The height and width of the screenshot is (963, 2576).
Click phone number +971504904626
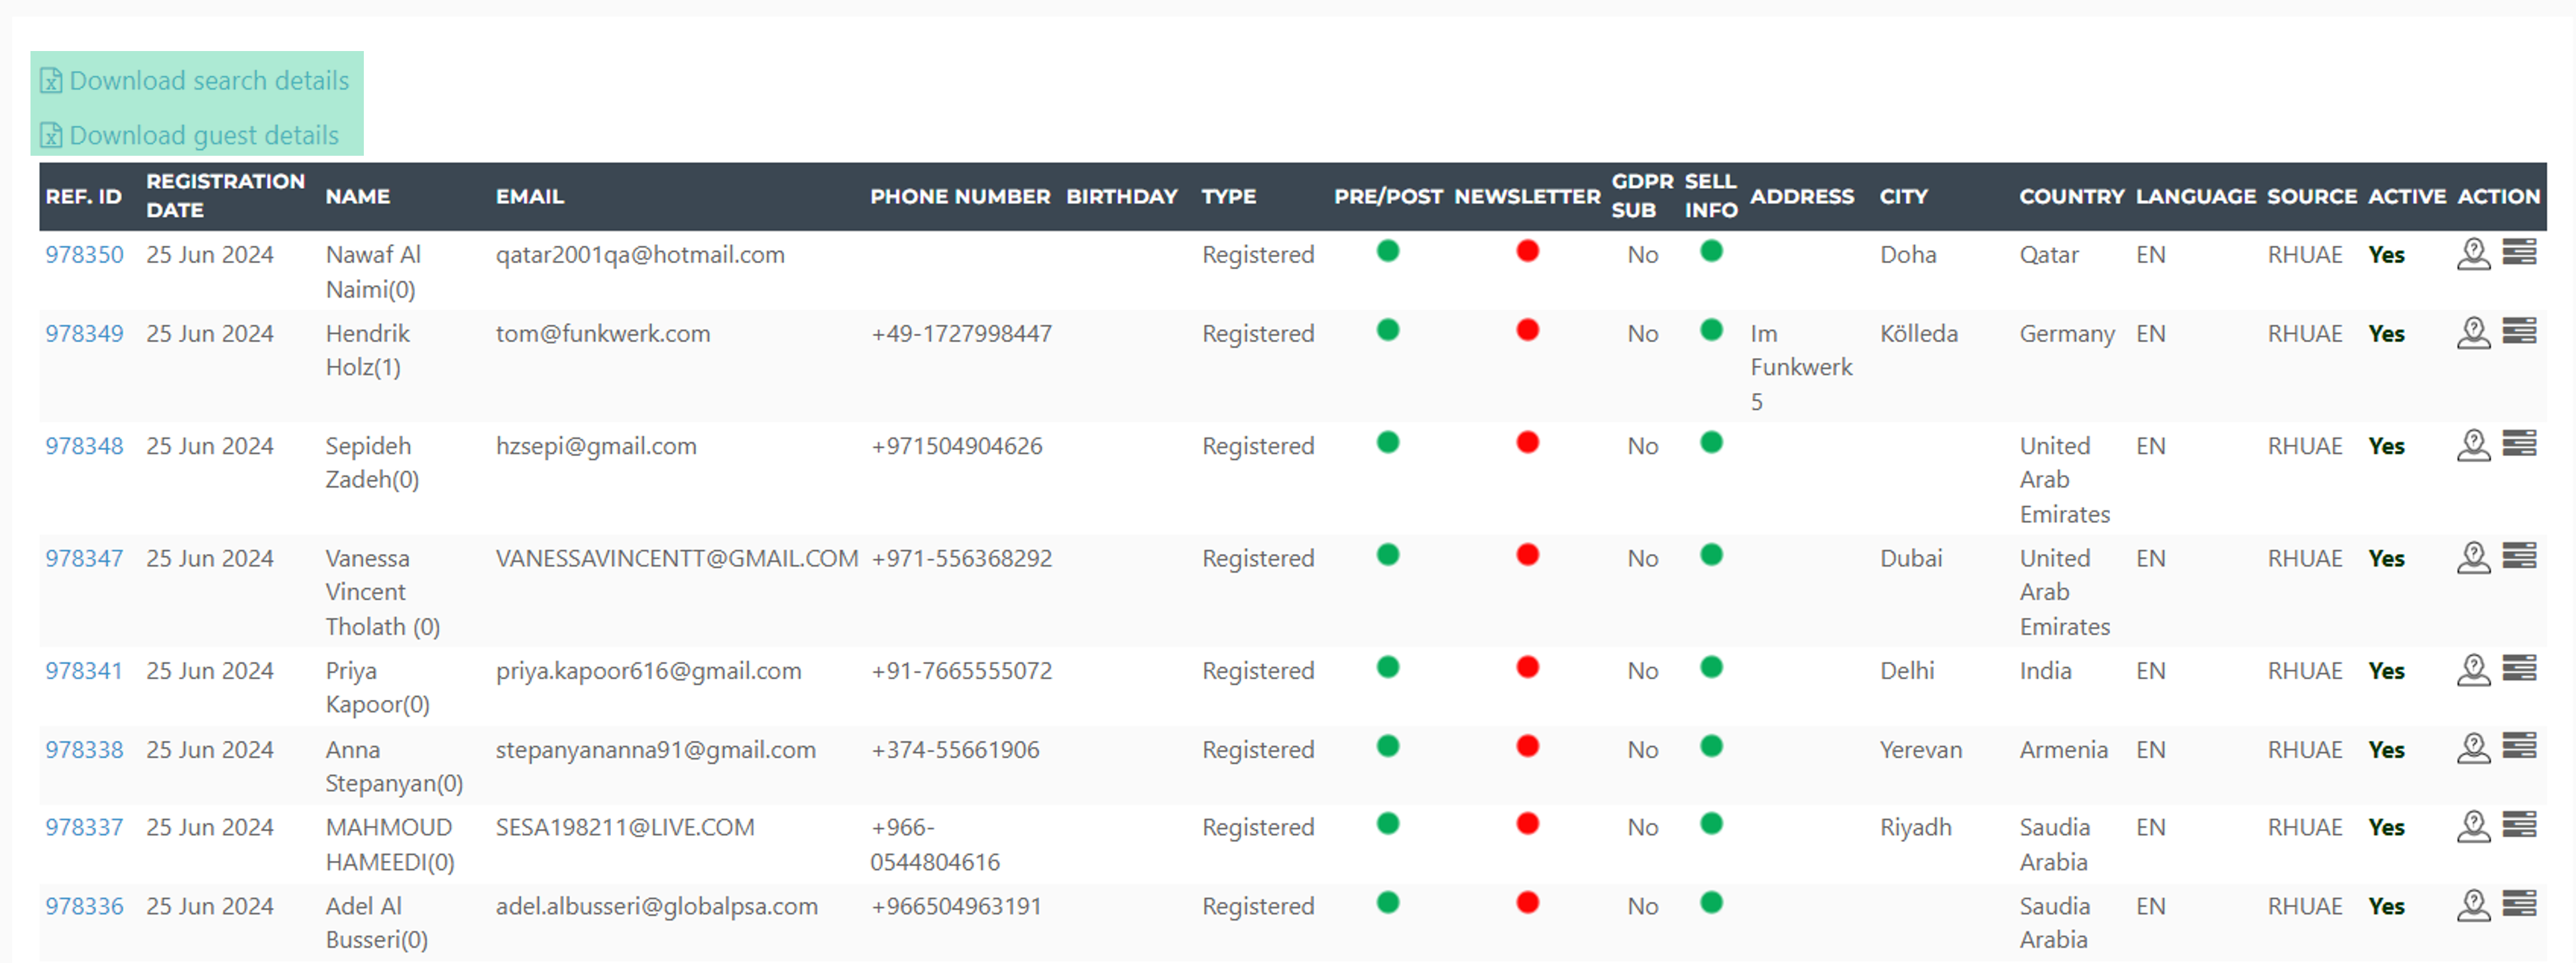coord(956,446)
